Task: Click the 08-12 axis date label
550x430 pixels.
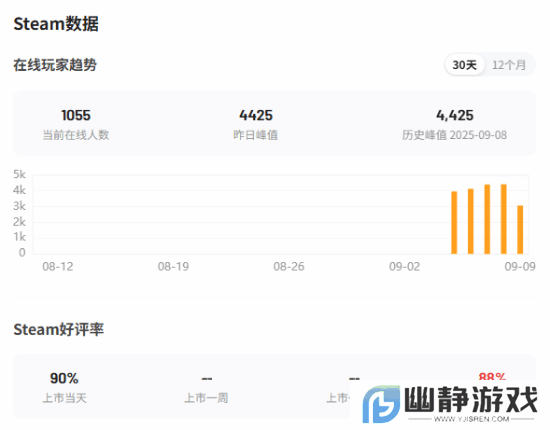Action: point(58,267)
